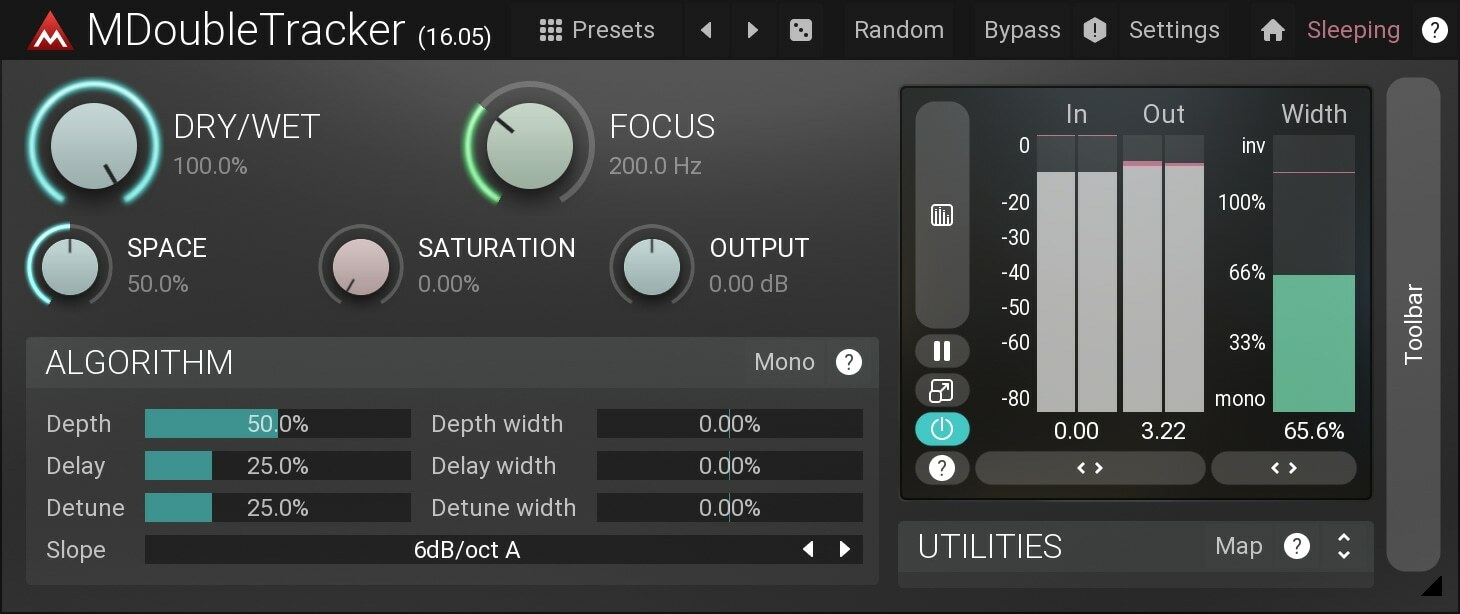Click the warning exclamation icon
The height and width of the screenshot is (614, 1460).
point(1094,30)
